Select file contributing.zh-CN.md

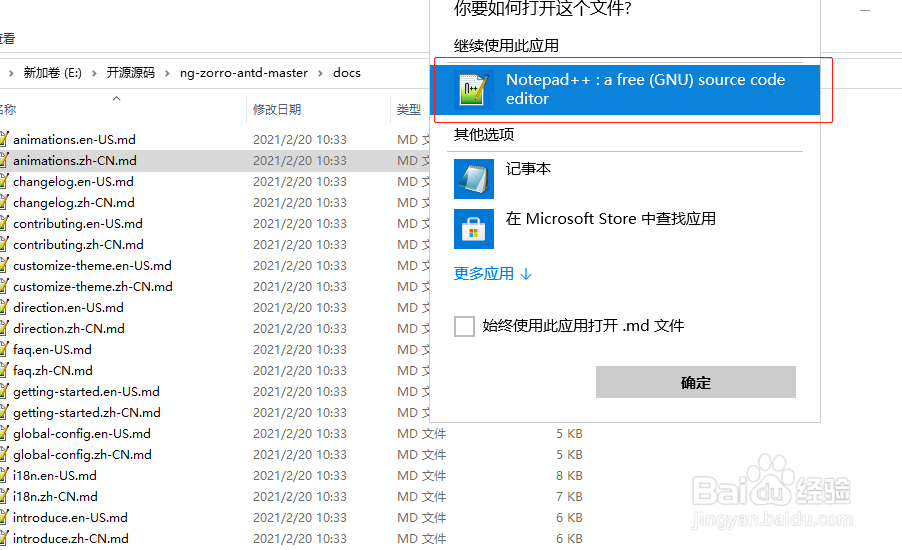pyautogui.click(x=78, y=245)
